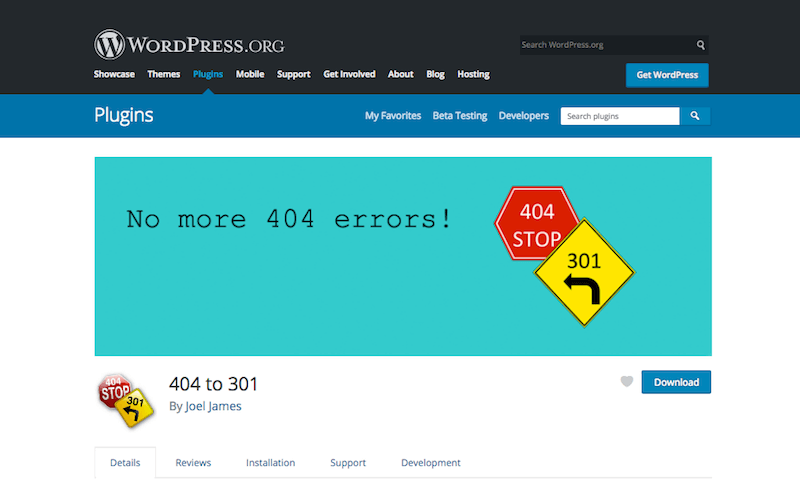
Task: Open the Mobile menu item
Action: click(250, 74)
